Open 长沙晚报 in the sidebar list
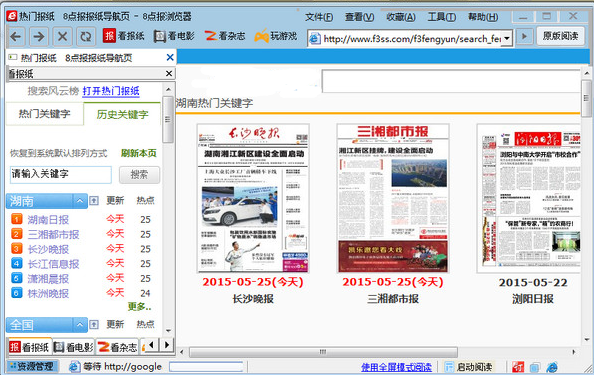This screenshot has width=594, height=375. [x=48, y=249]
